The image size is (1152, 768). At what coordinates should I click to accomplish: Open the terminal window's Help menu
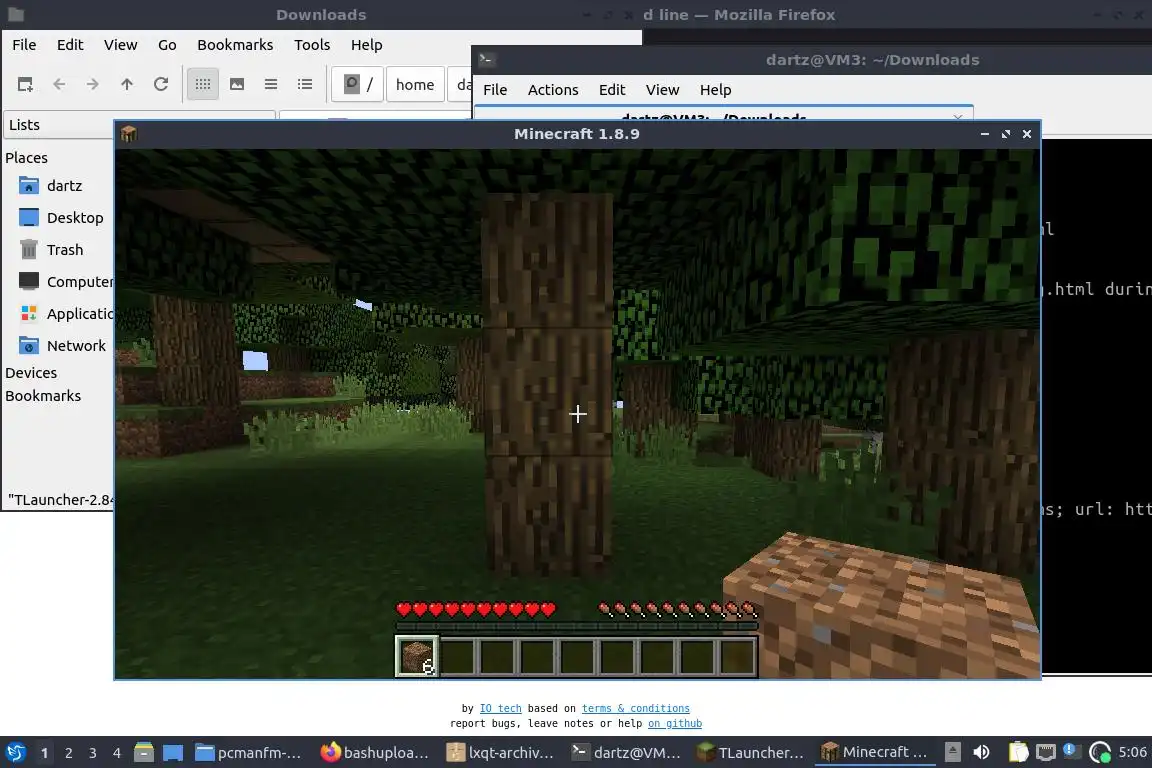coord(716,90)
